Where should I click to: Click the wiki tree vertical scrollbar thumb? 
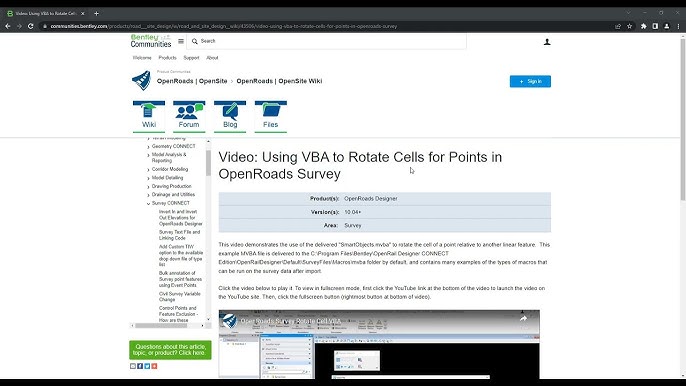[208, 162]
